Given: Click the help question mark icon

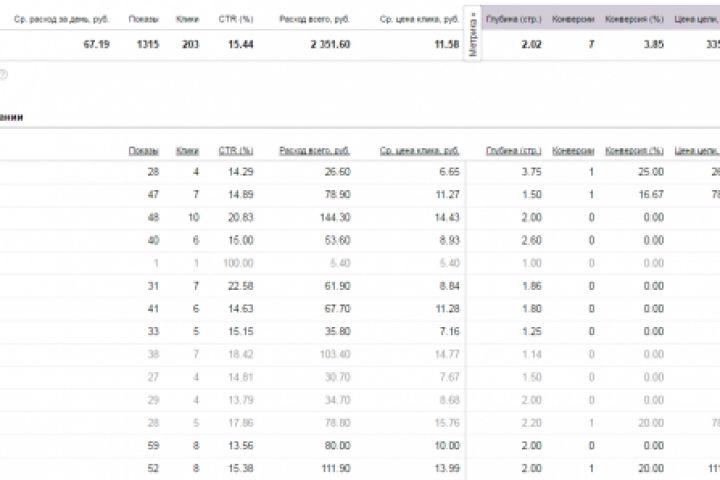Looking at the screenshot, I should [x=3, y=73].
